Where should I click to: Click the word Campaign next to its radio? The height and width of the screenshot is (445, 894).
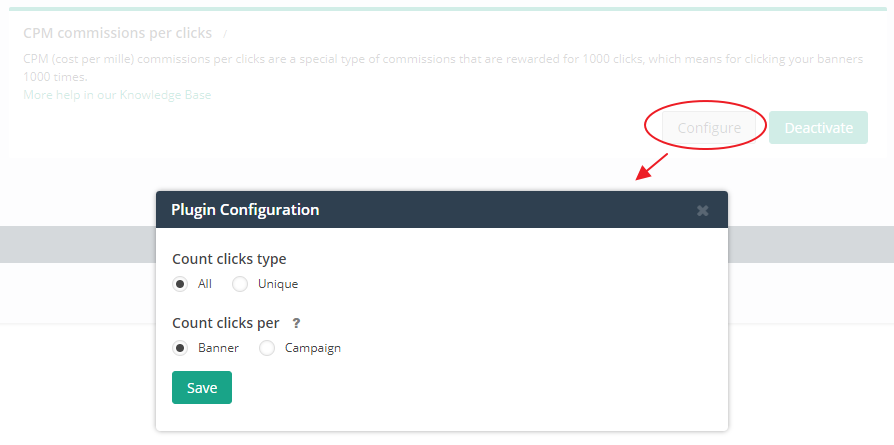(x=312, y=348)
